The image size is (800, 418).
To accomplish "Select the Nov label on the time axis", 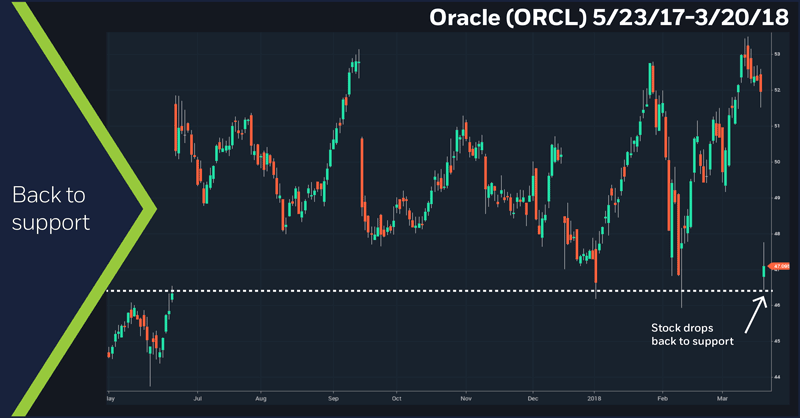I will [464, 396].
